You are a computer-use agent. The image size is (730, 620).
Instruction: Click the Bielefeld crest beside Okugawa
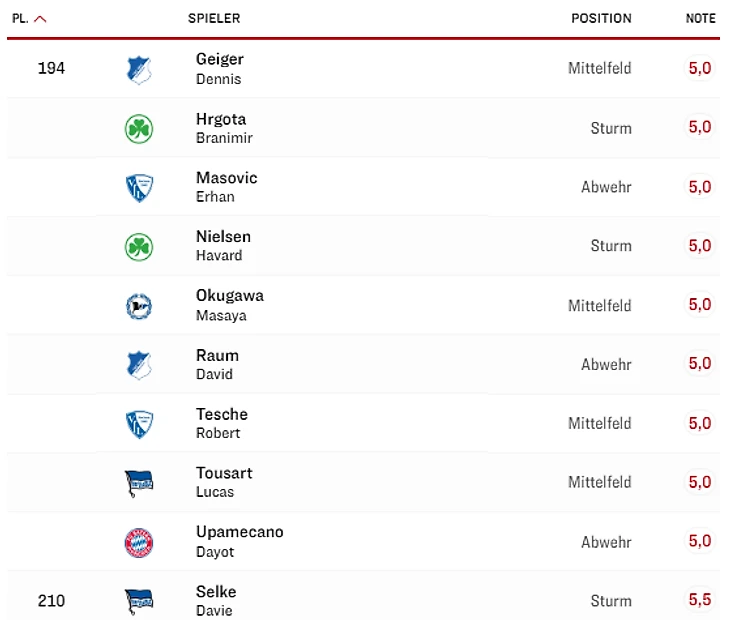coord(139,306)
